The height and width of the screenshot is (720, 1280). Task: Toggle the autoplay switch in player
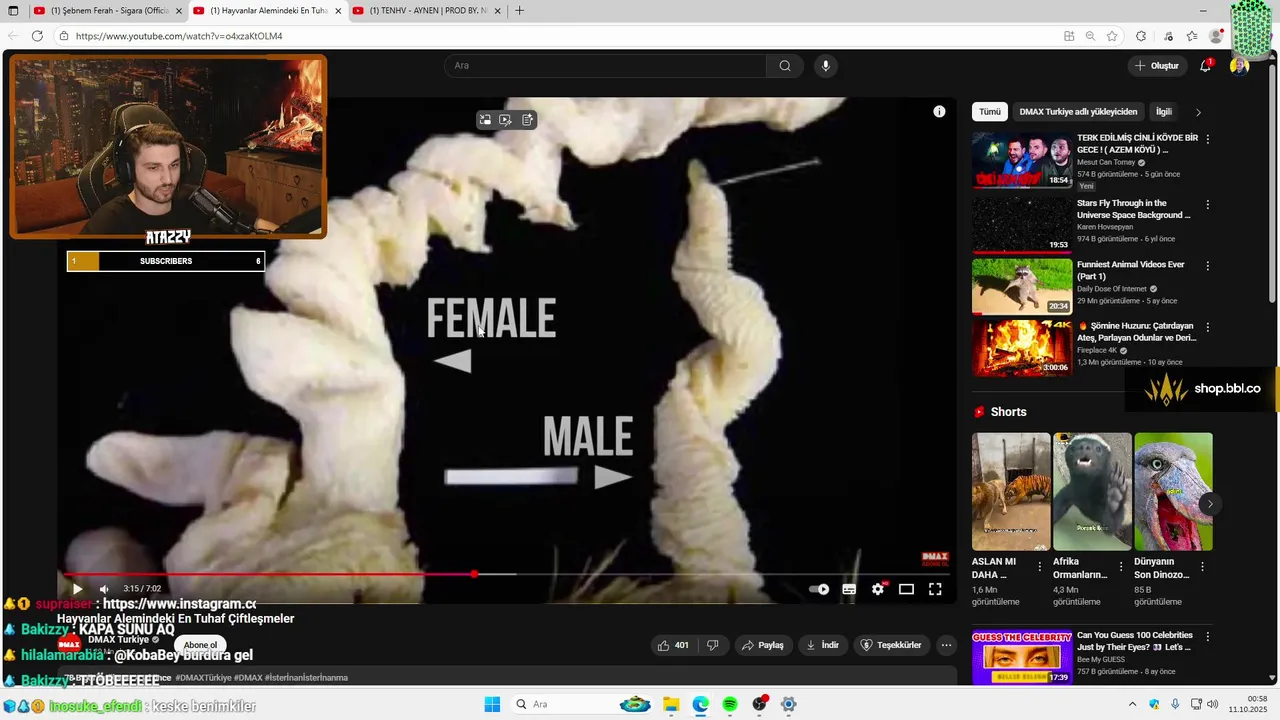coord(819,589)
